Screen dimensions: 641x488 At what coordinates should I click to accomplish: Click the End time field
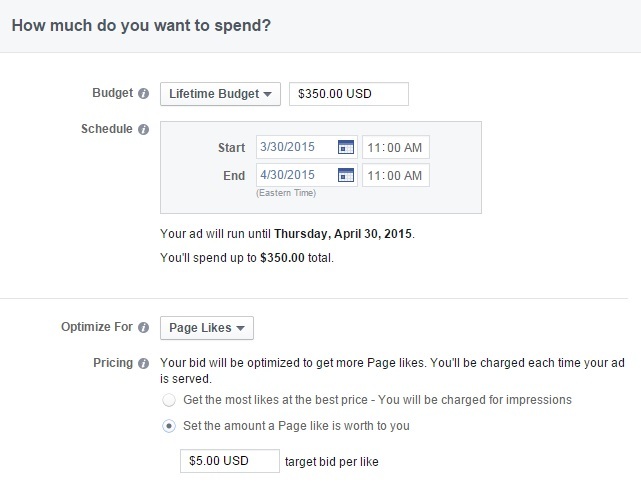pyautogui.click(x=395, y=176)
